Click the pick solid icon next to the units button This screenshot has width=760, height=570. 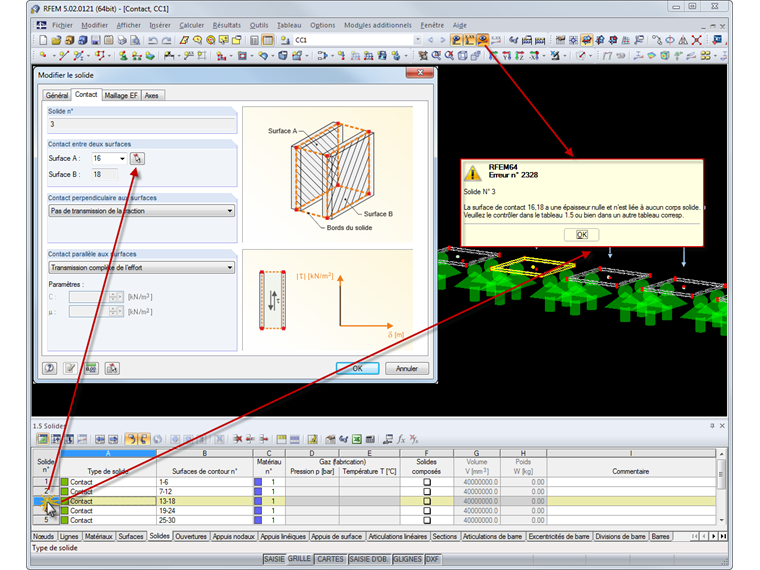tap(112, 368)
